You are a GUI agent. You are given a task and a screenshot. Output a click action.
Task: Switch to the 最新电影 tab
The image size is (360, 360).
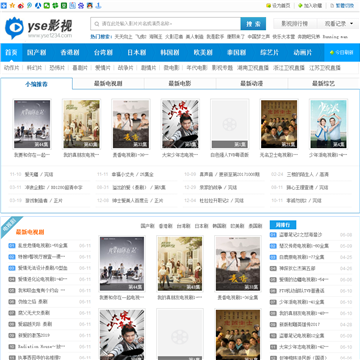point(180,83)
